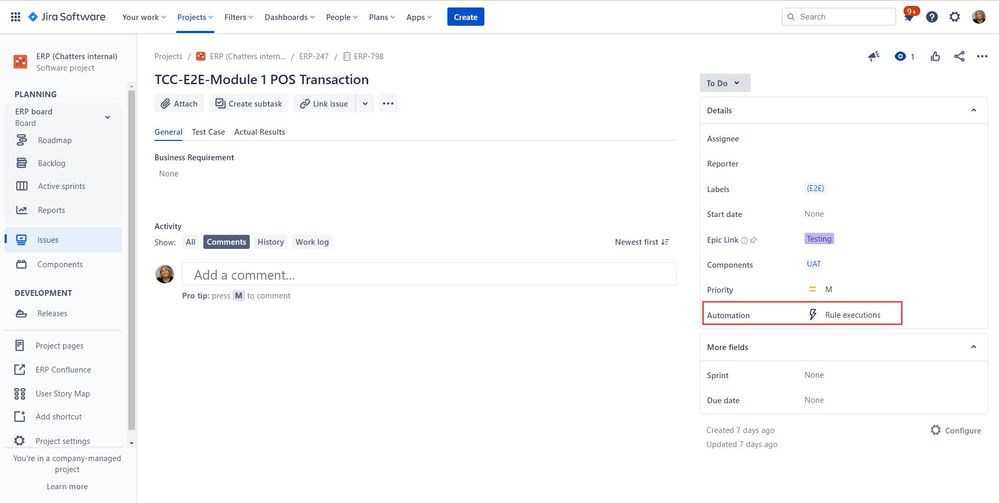The image size is (999, 503).
Task: Click the Add a comment field
Action: 429,275
